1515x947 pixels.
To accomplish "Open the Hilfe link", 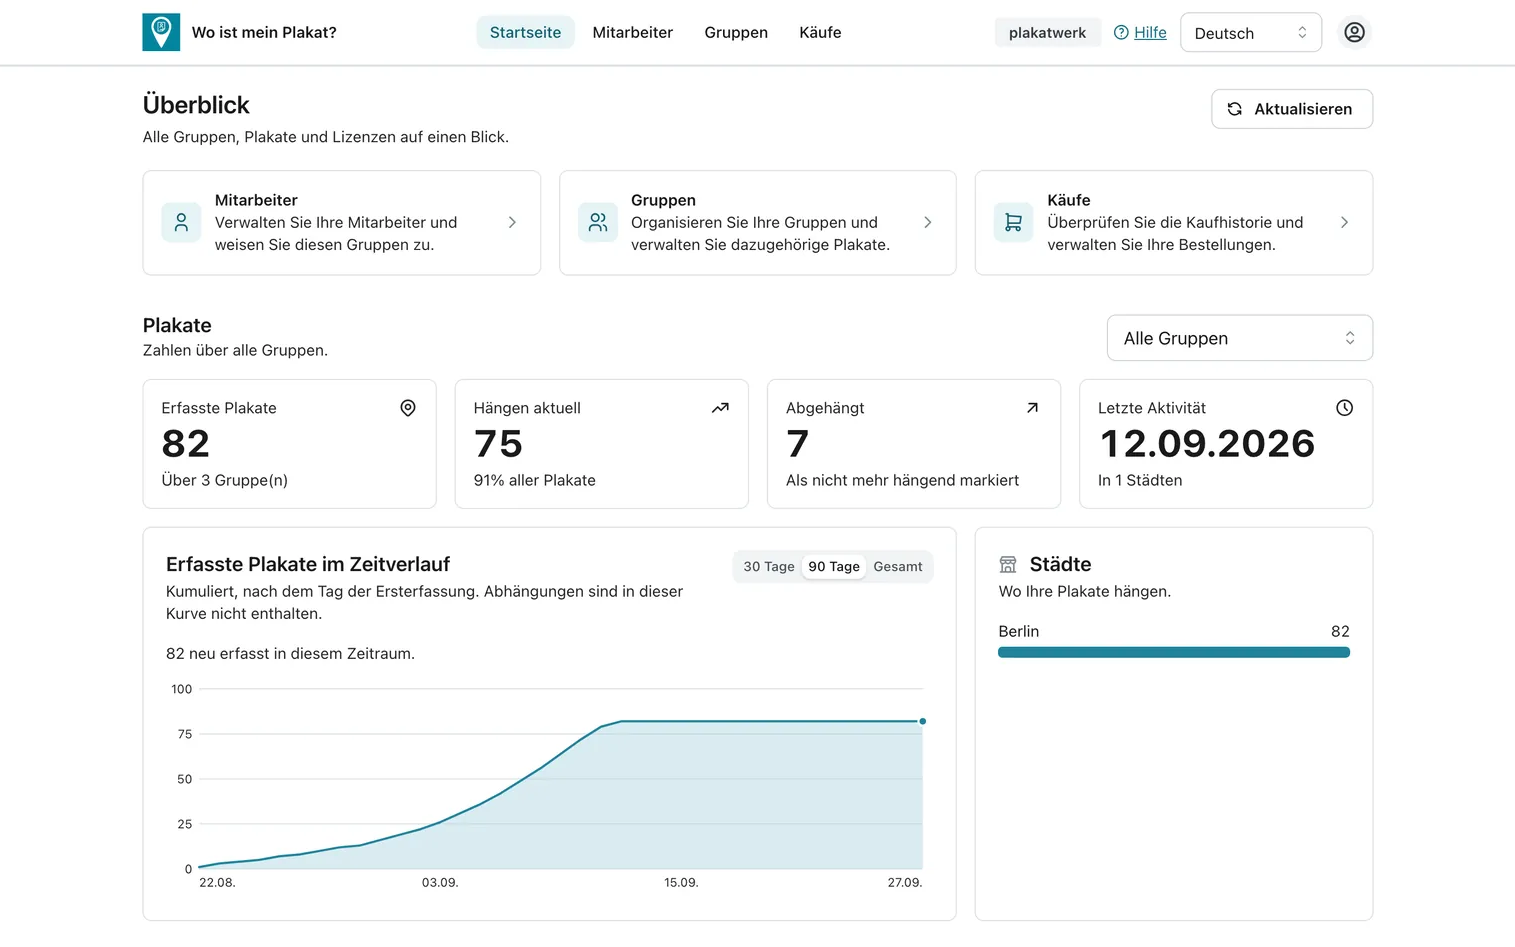I will (1150, 32).
